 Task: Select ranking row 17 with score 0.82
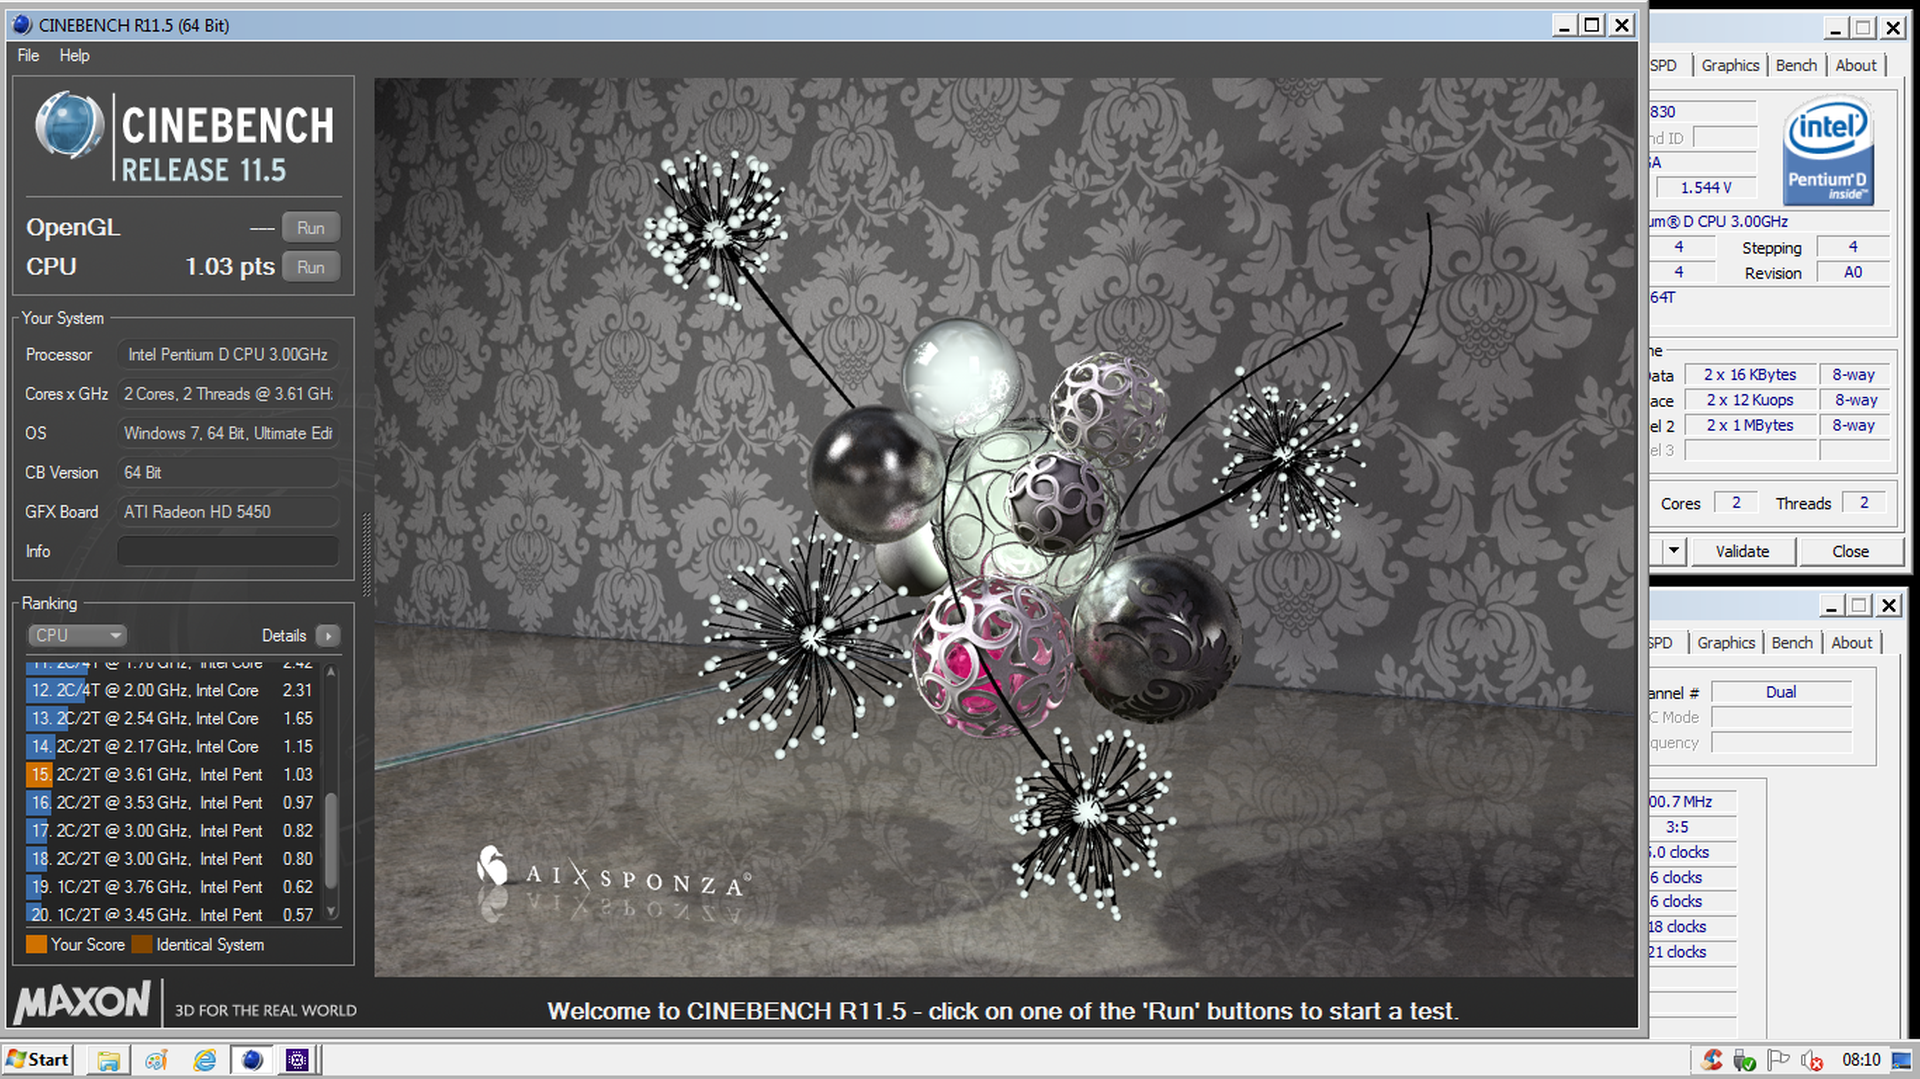[171, 830]
